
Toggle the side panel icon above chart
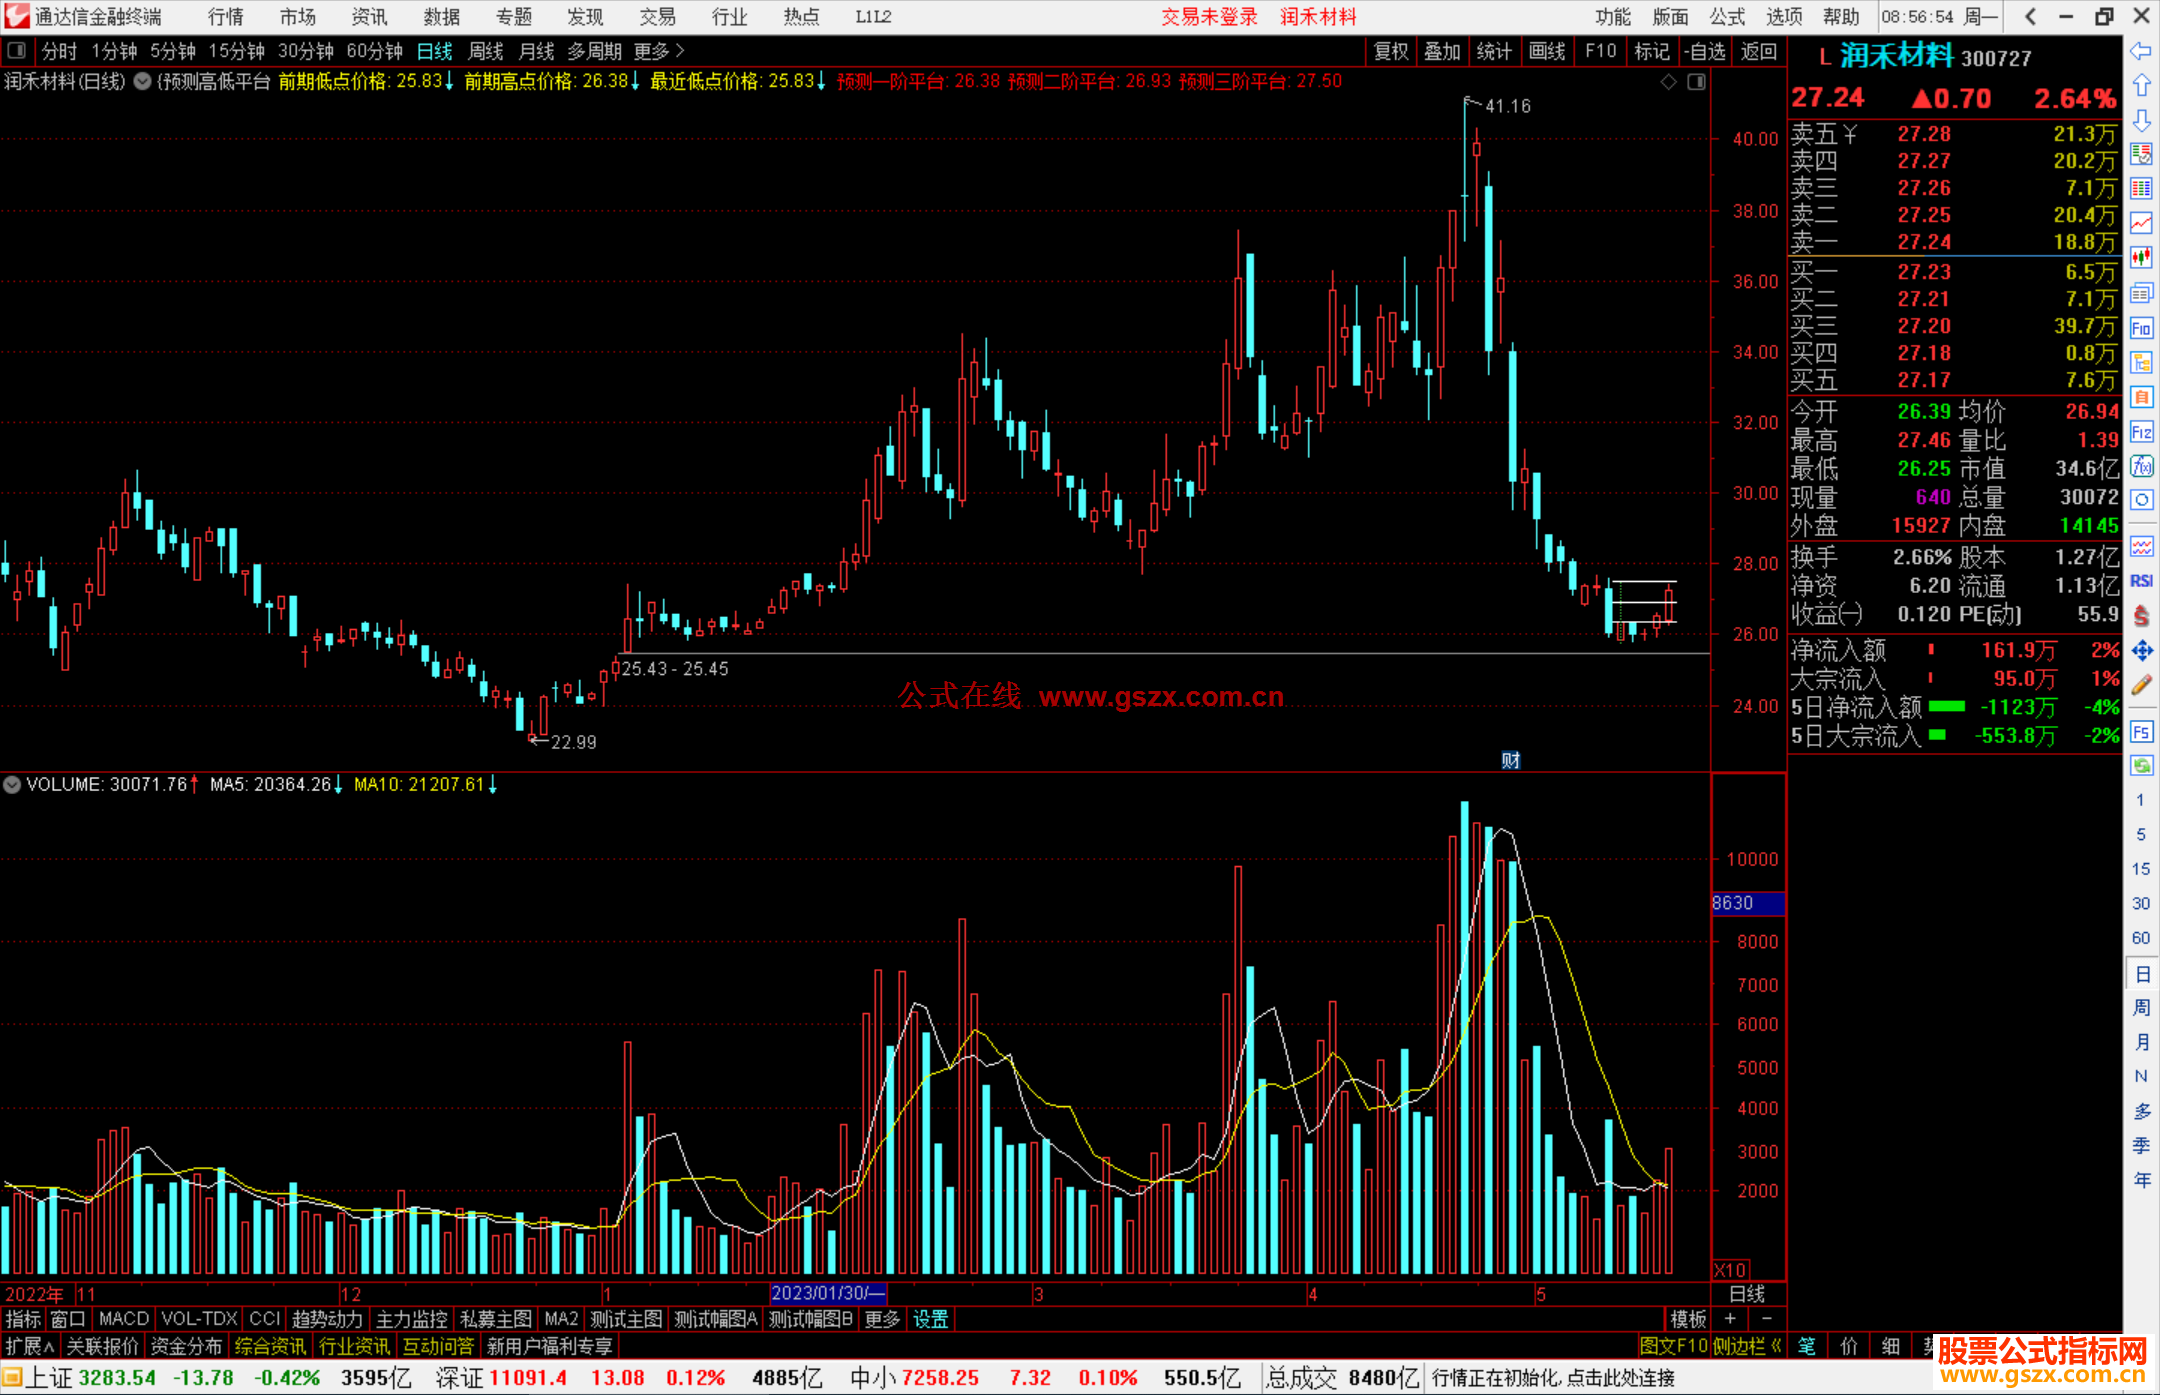pos(1696,82)
